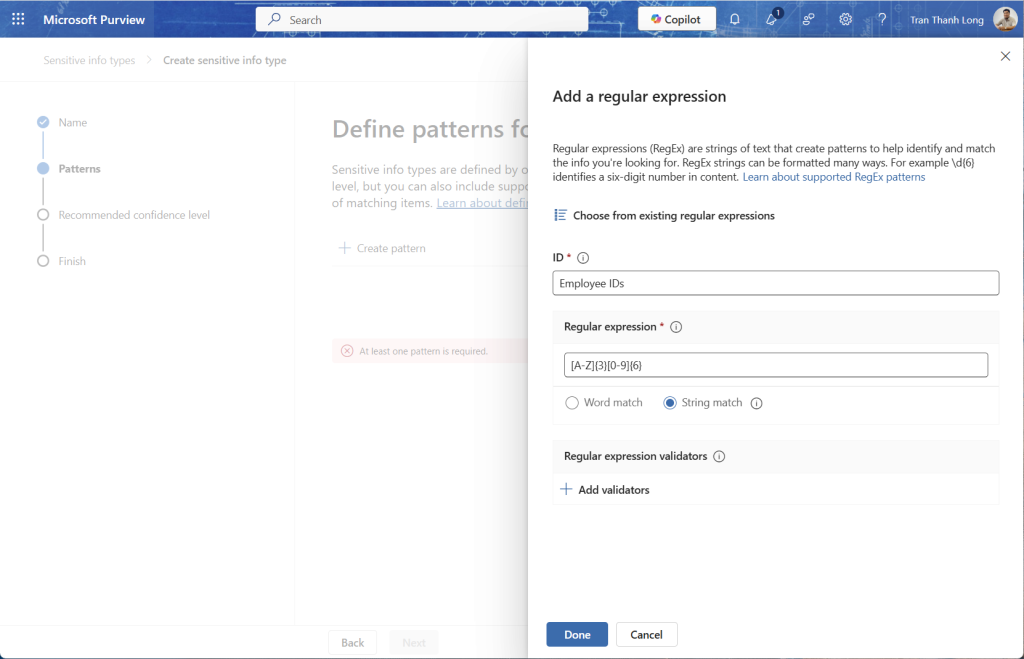Click the Help question mark icon

click(x=881, y=19)
